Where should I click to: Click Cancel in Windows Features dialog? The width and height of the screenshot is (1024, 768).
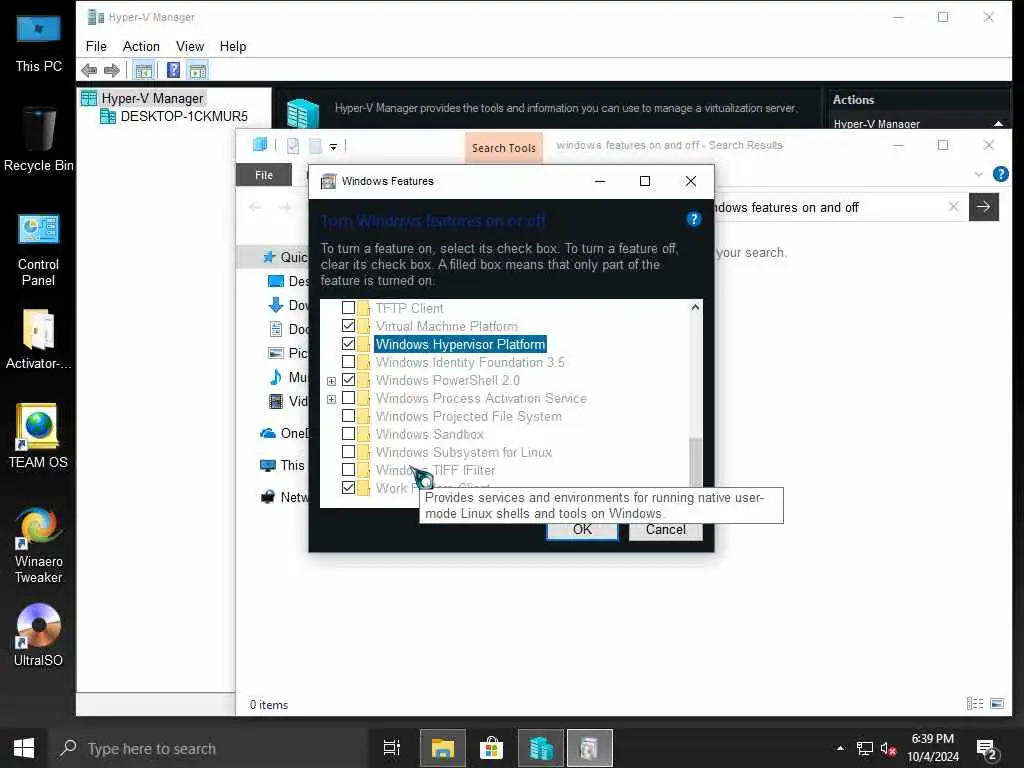pos(665,530)
